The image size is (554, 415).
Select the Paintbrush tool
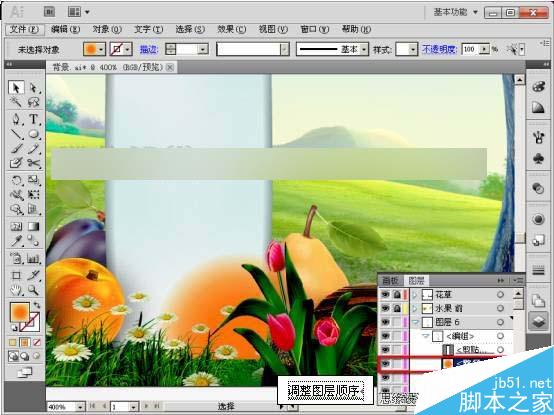point(16,149)
